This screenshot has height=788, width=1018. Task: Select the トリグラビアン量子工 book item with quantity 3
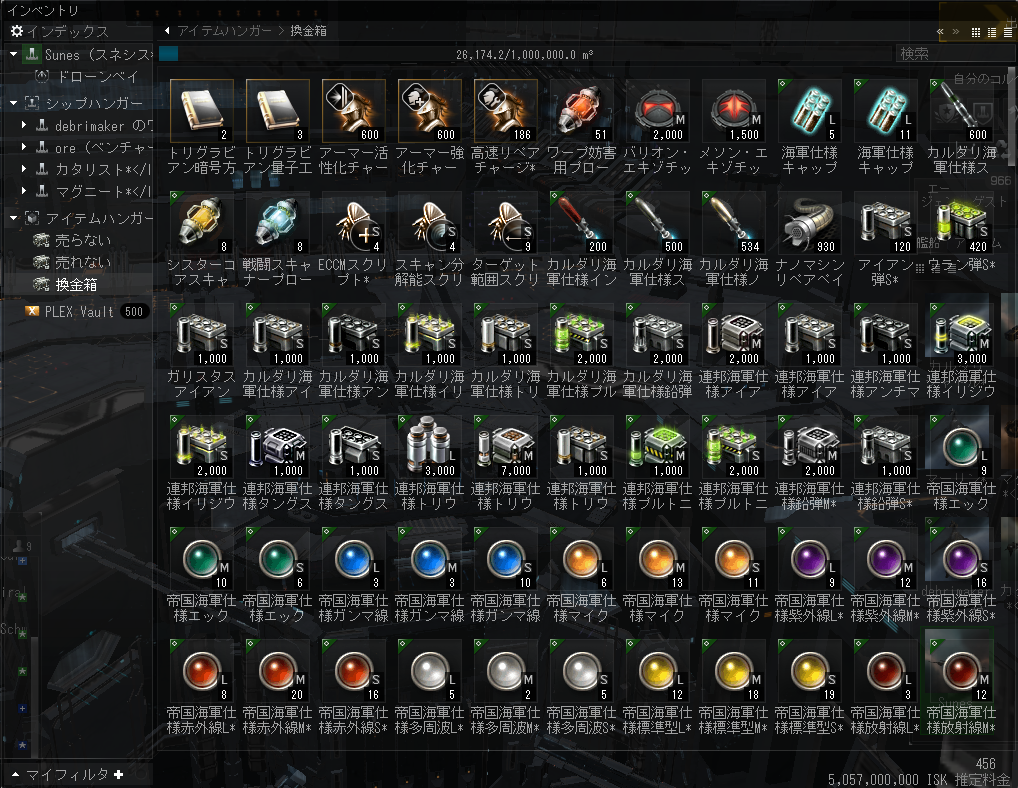coord(278,111)
